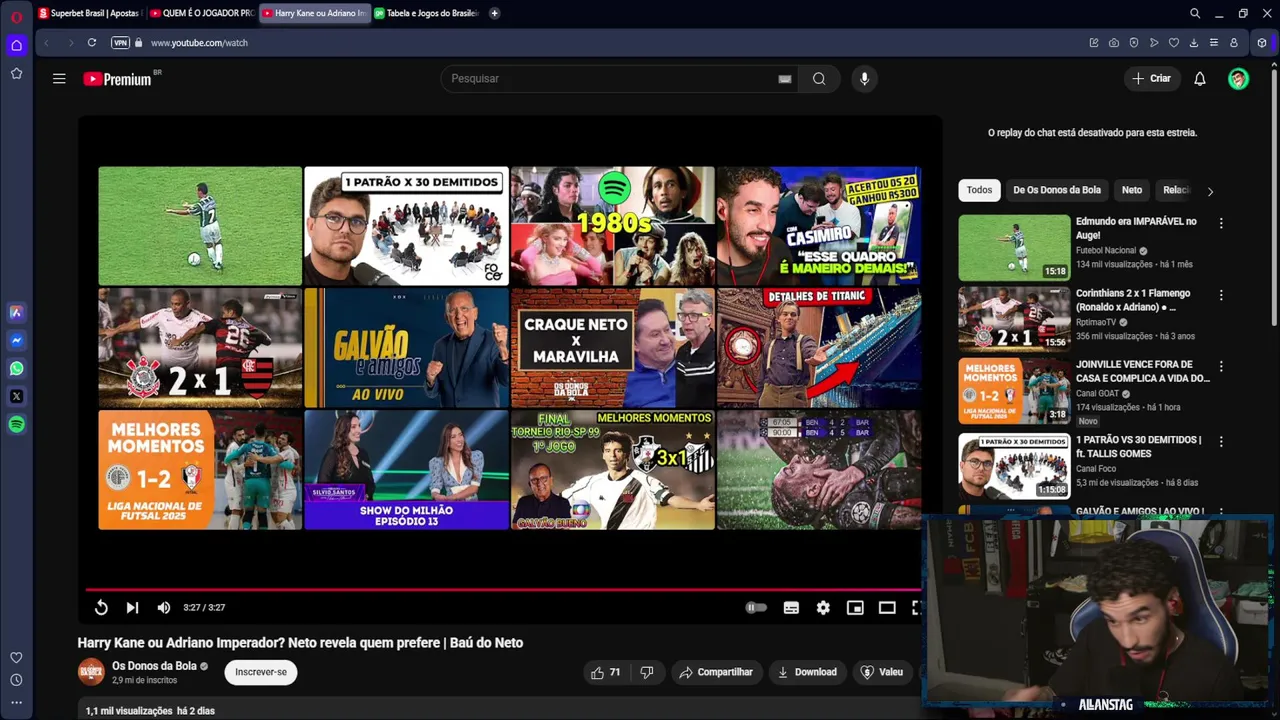
Task: Open video settings gear
Action: 823,608
